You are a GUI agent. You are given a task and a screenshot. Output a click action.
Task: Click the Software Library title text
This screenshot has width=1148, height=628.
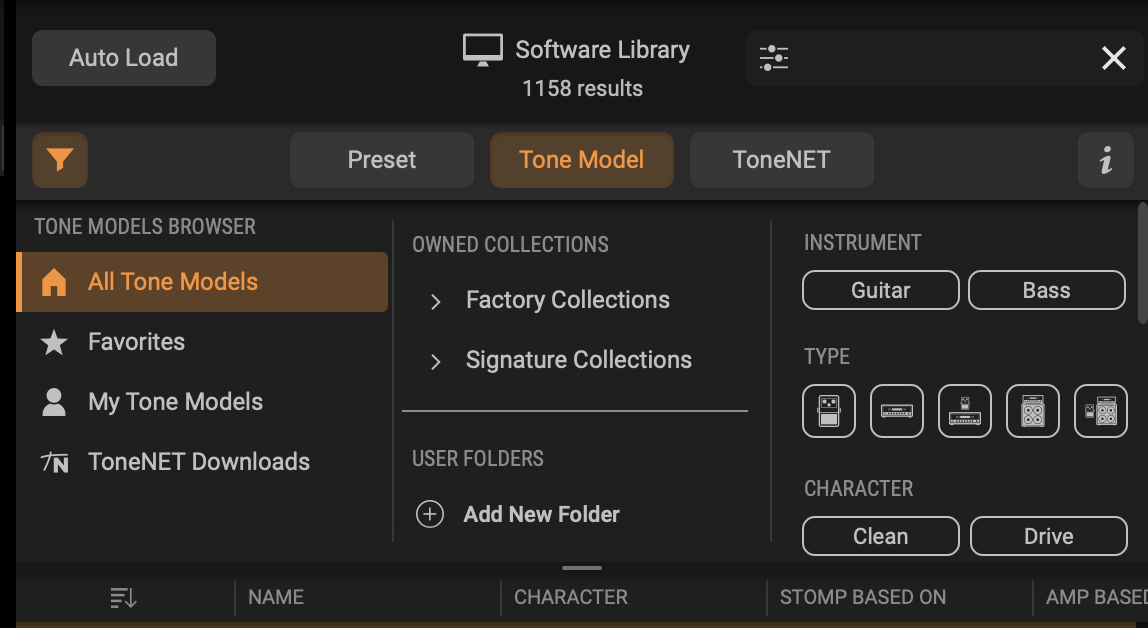tap(602, 50)
